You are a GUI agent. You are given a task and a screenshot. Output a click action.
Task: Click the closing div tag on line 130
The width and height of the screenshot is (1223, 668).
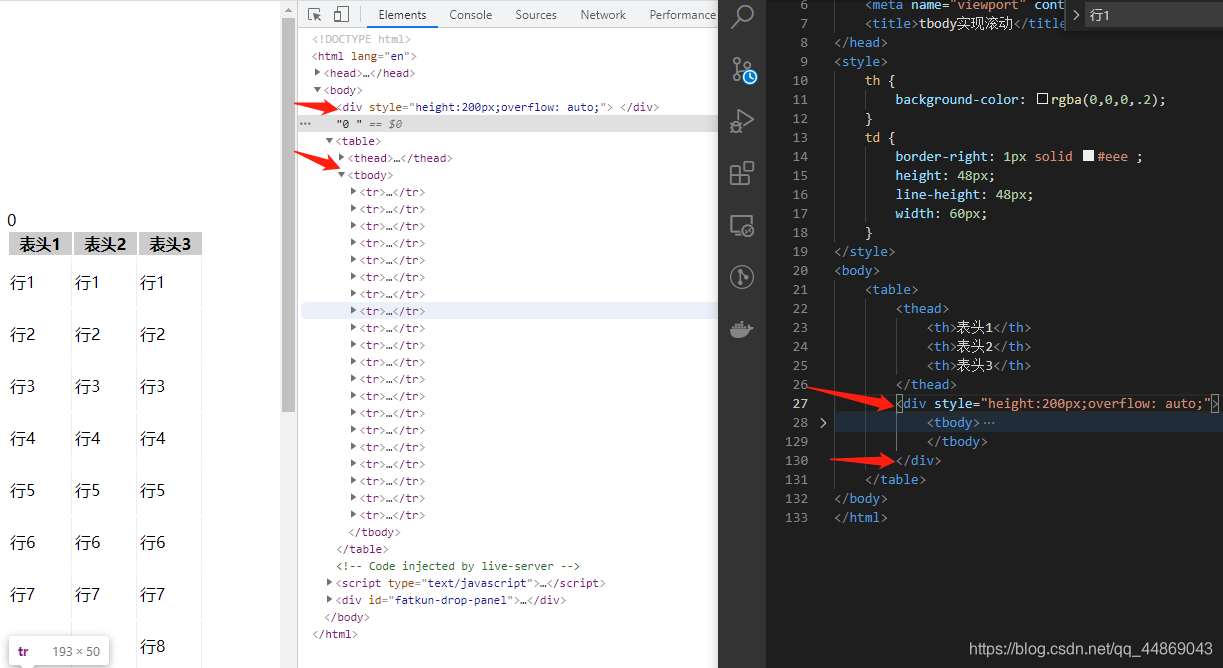918,460
